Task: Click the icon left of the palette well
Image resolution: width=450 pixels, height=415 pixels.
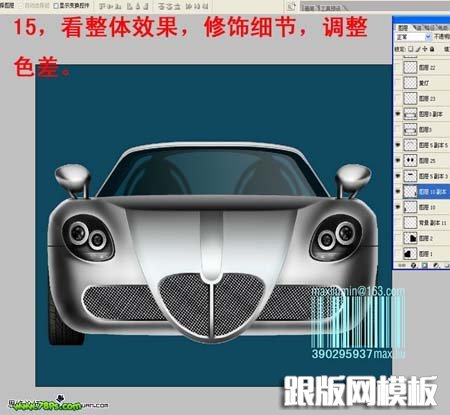Action: (x=291, y=6)
